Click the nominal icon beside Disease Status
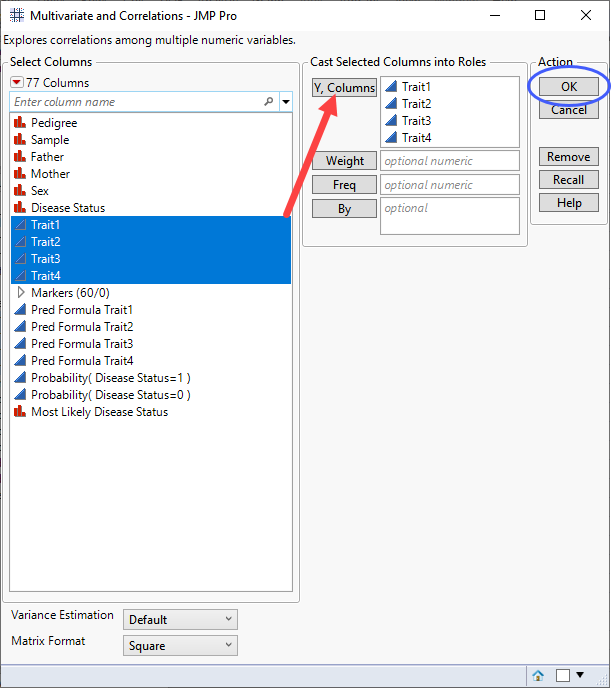611x688 pixels. click(20, 207)
